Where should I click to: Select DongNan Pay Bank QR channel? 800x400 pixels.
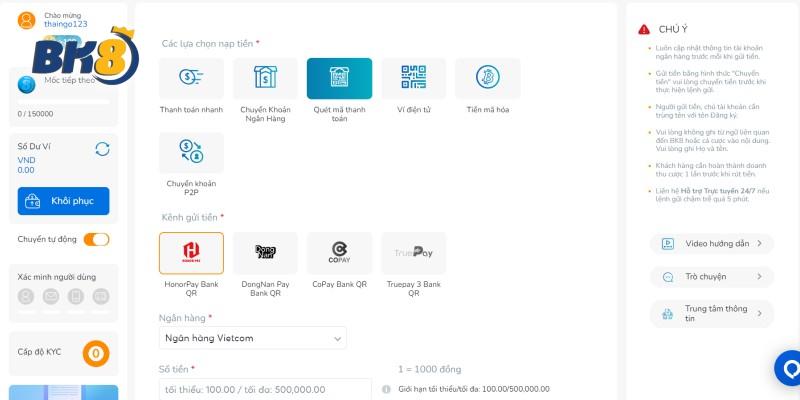point(265,253)
